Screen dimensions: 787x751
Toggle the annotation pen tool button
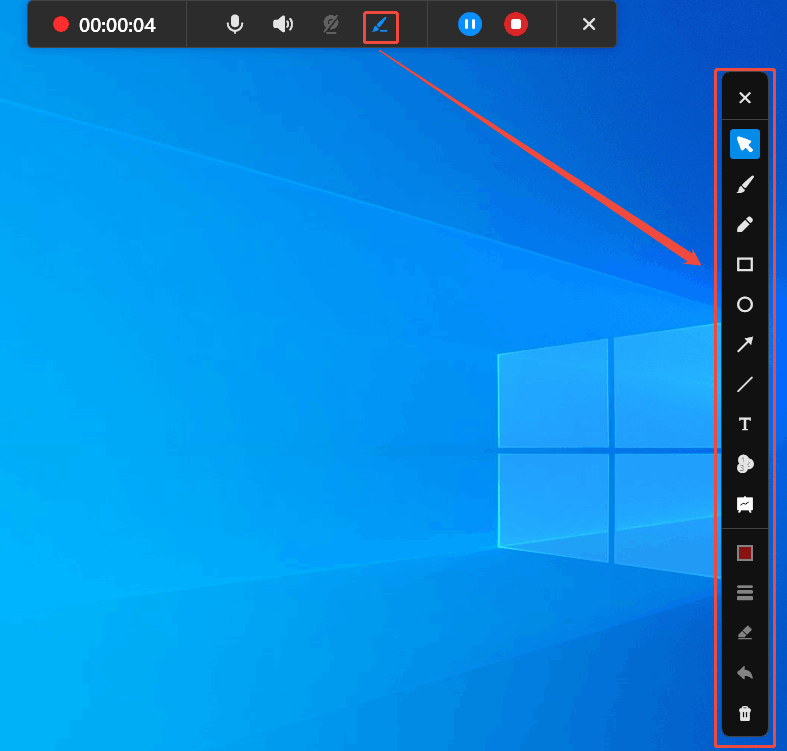(380, 25)
